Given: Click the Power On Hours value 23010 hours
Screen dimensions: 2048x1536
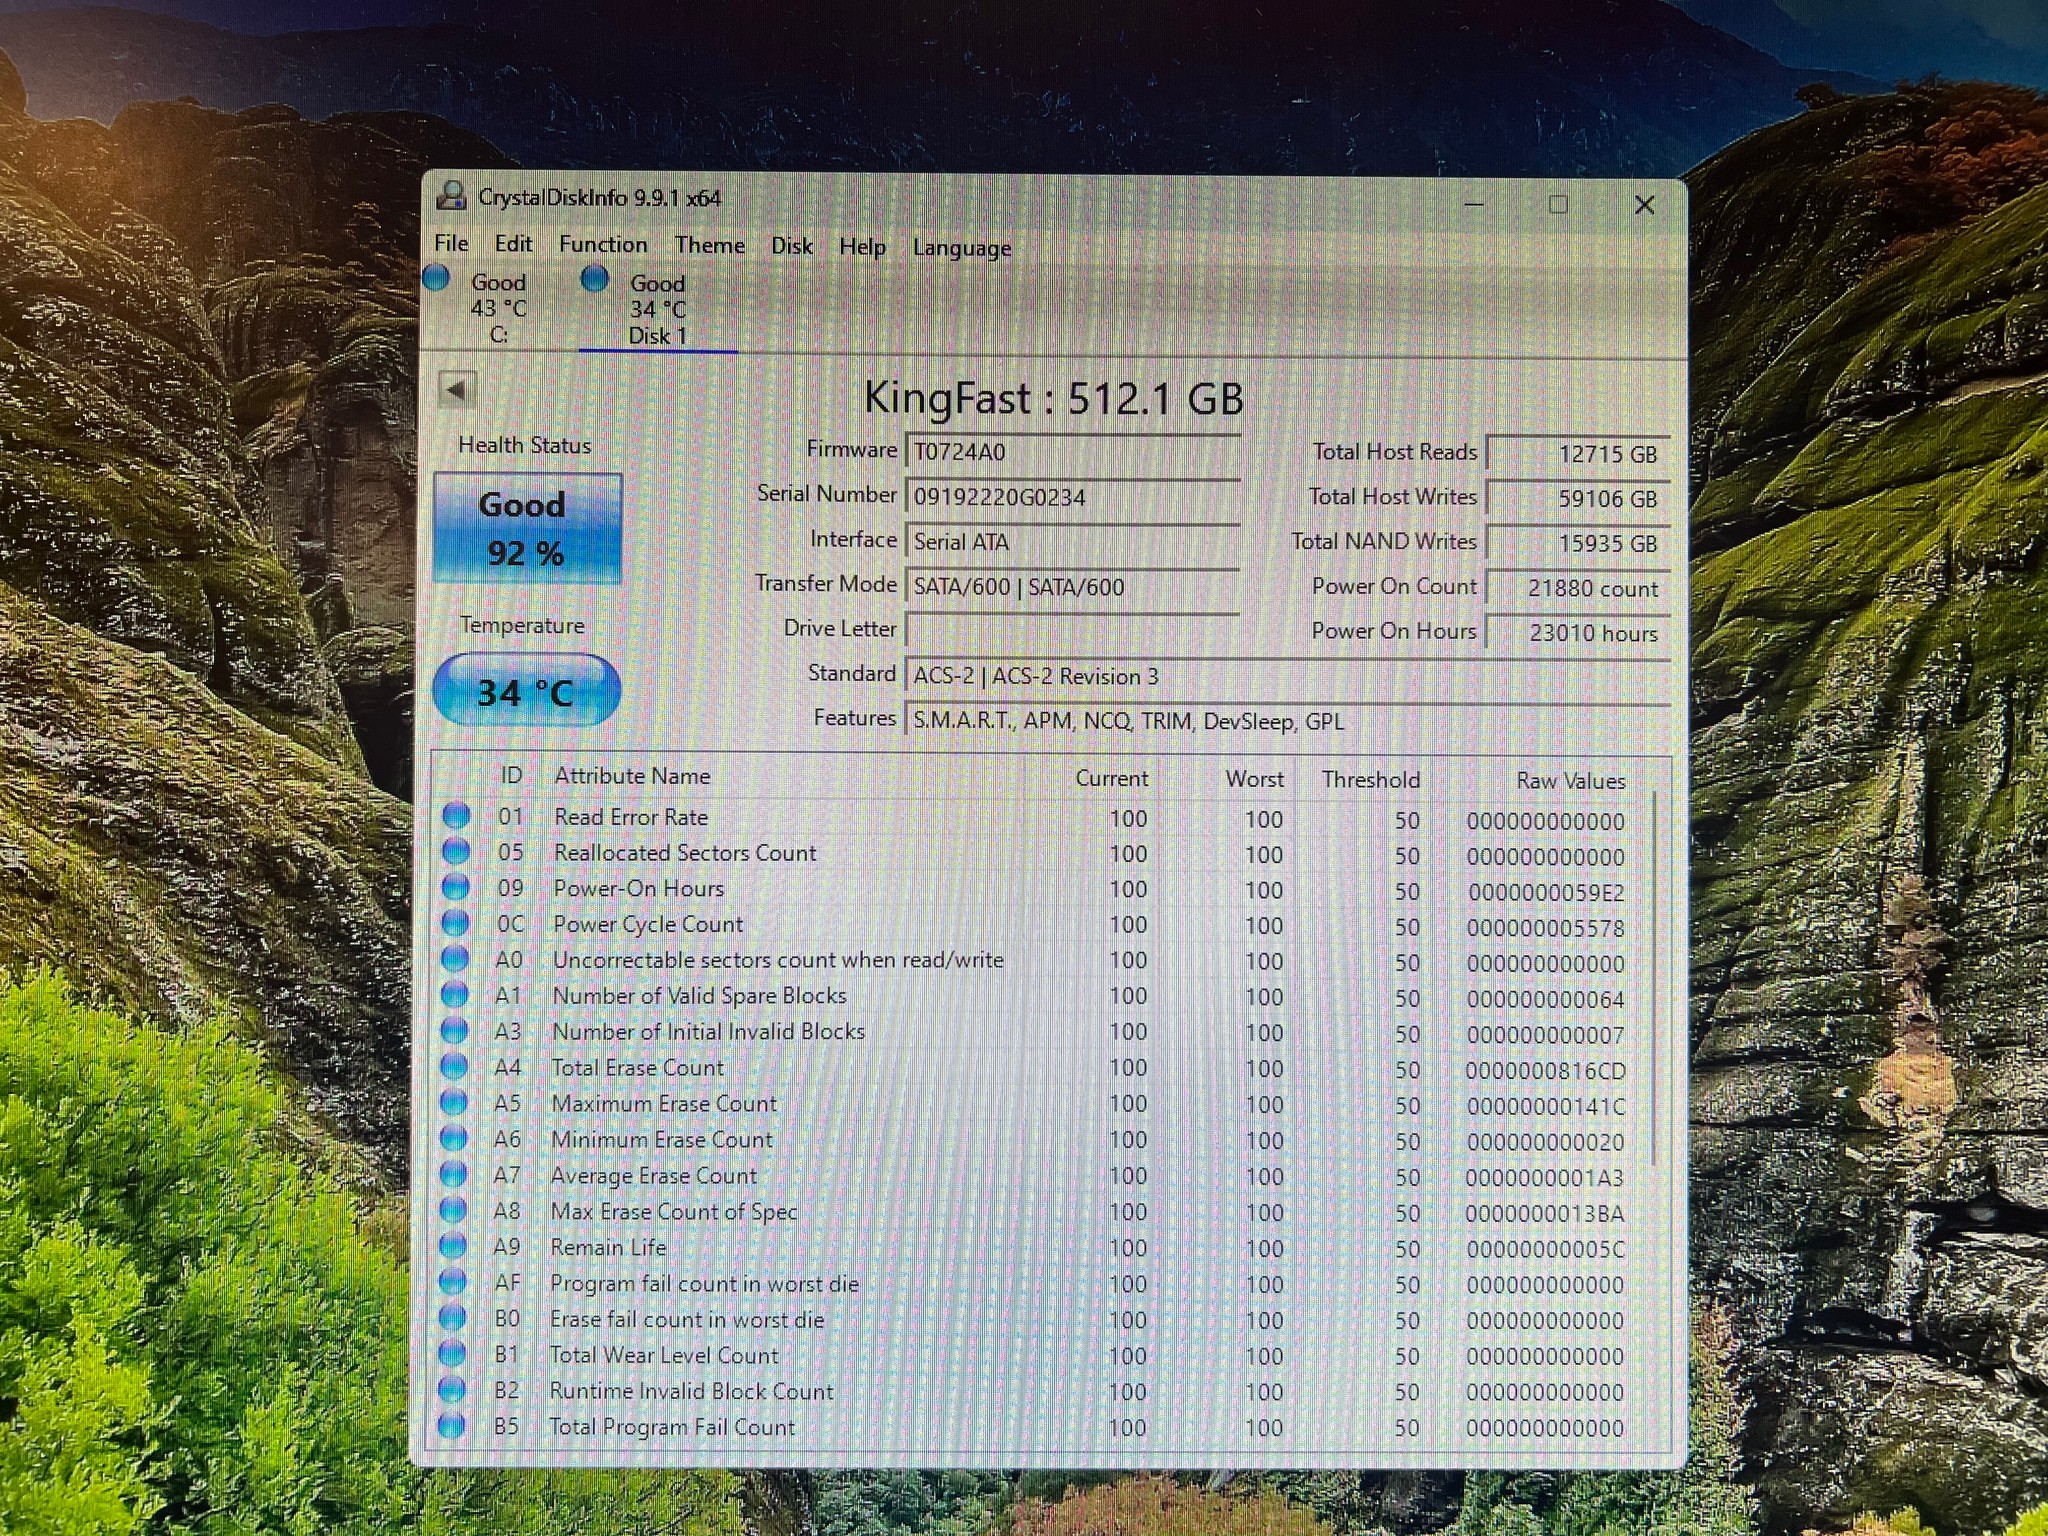Looking at the screenshot, I should (x=1579, y=632).
